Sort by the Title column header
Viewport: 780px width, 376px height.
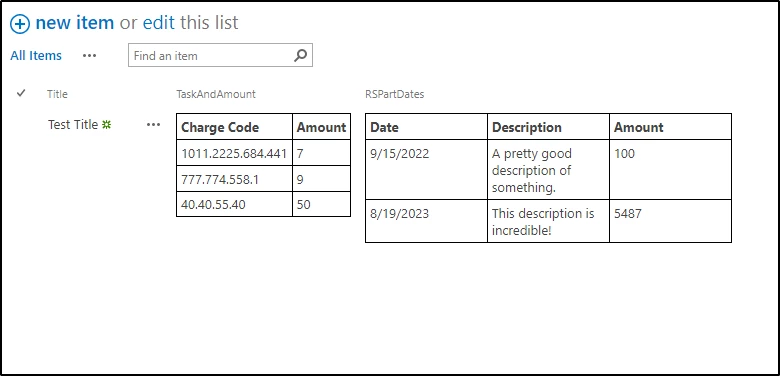tap(57, 94)
